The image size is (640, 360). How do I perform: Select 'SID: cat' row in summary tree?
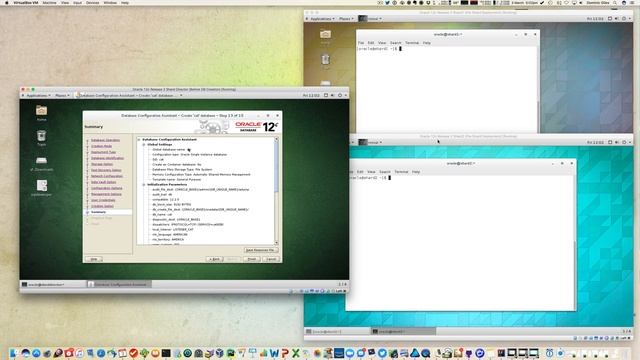[x=158, y=160]
